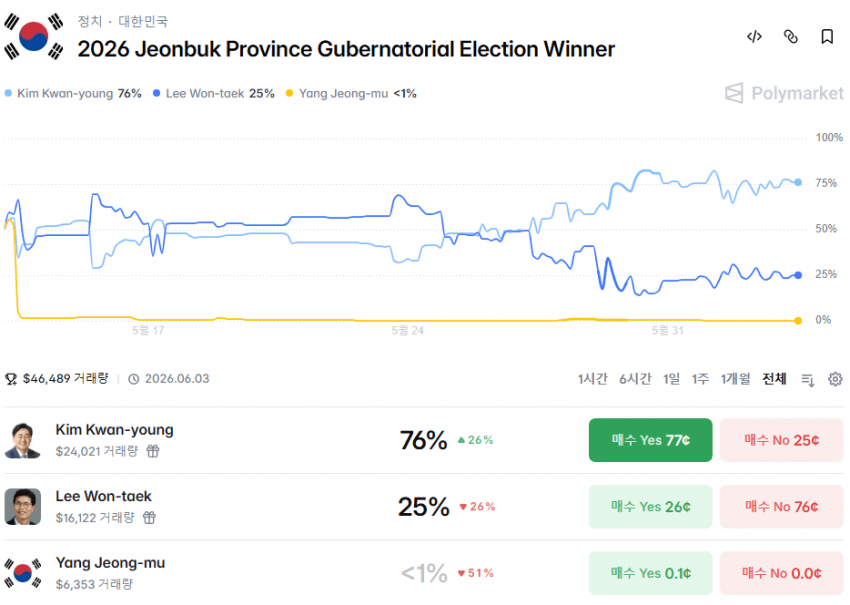Screen dimensions: 850x605
Task: Click the 정치 category link
Action: coord(89,21)
